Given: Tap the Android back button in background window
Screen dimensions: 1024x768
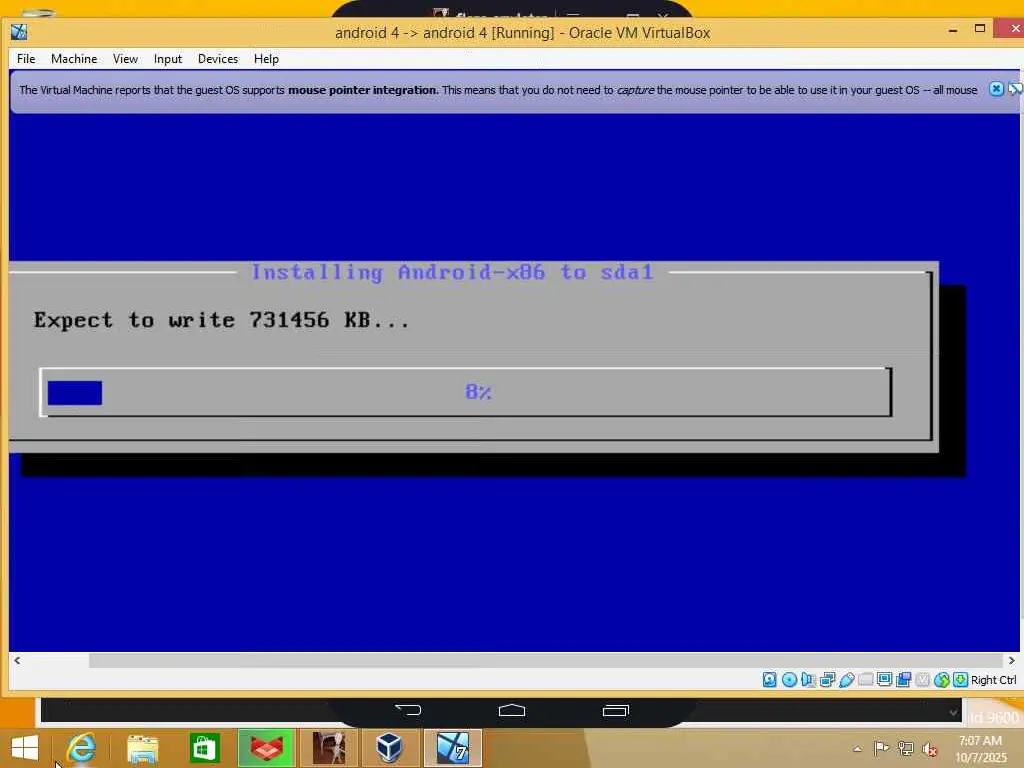Looking at the screenshot, I should [x=408, y=710].
